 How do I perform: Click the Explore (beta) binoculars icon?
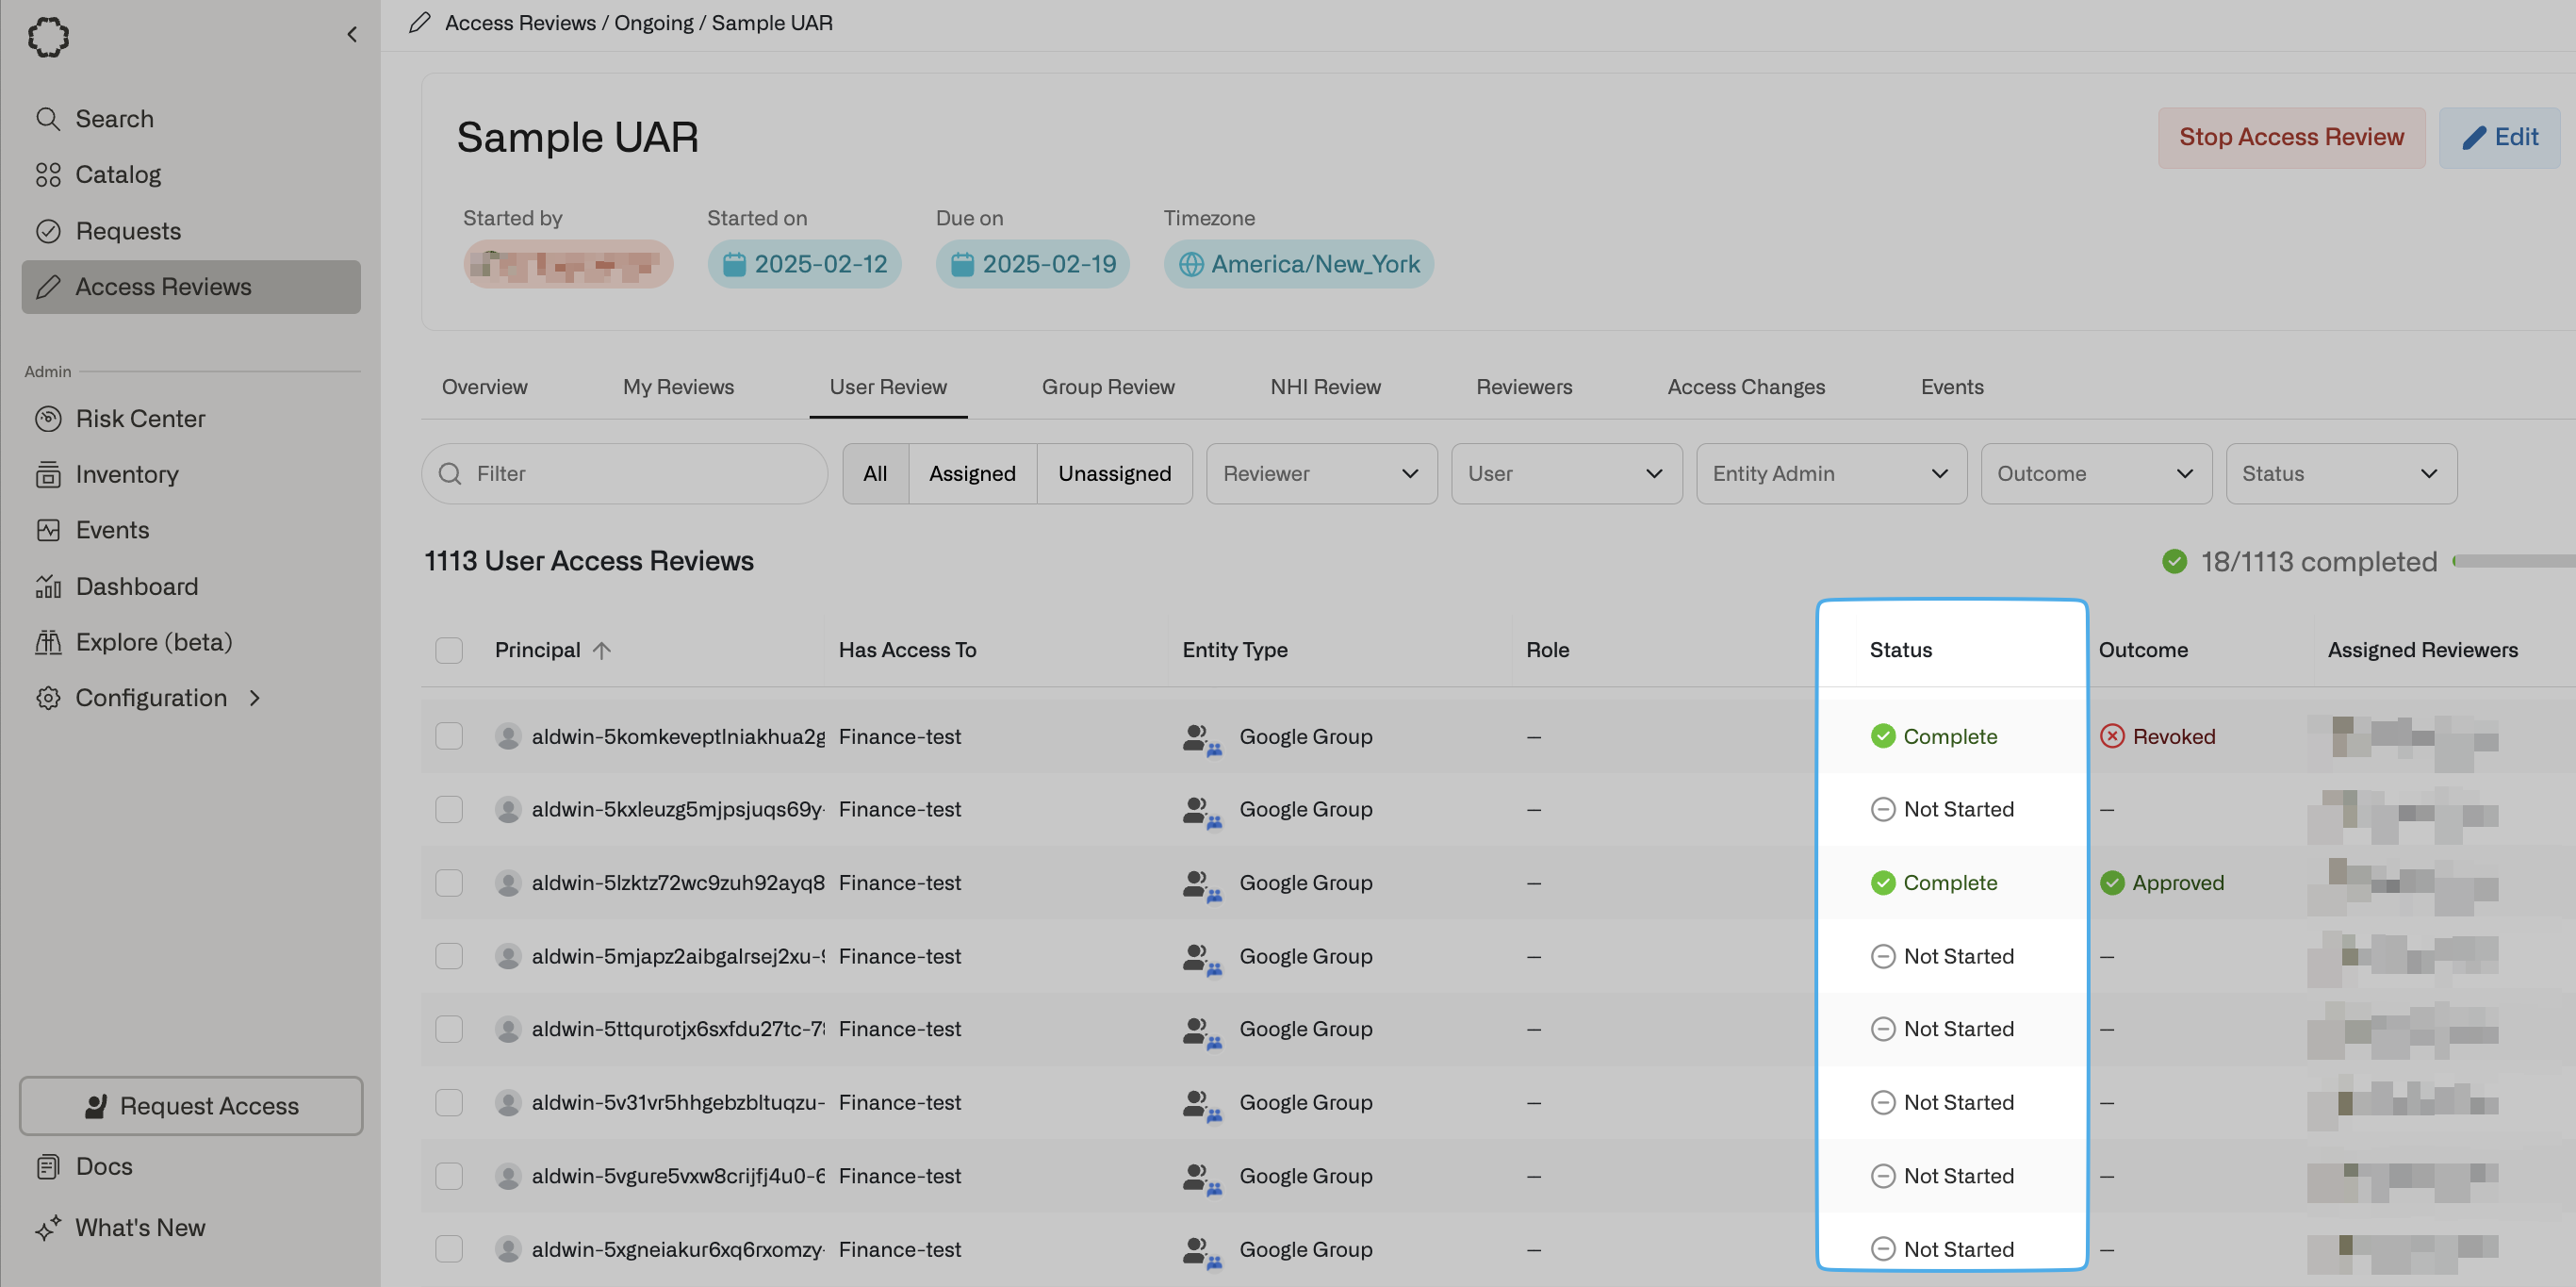pyautogui.click(x=47, y=642)
